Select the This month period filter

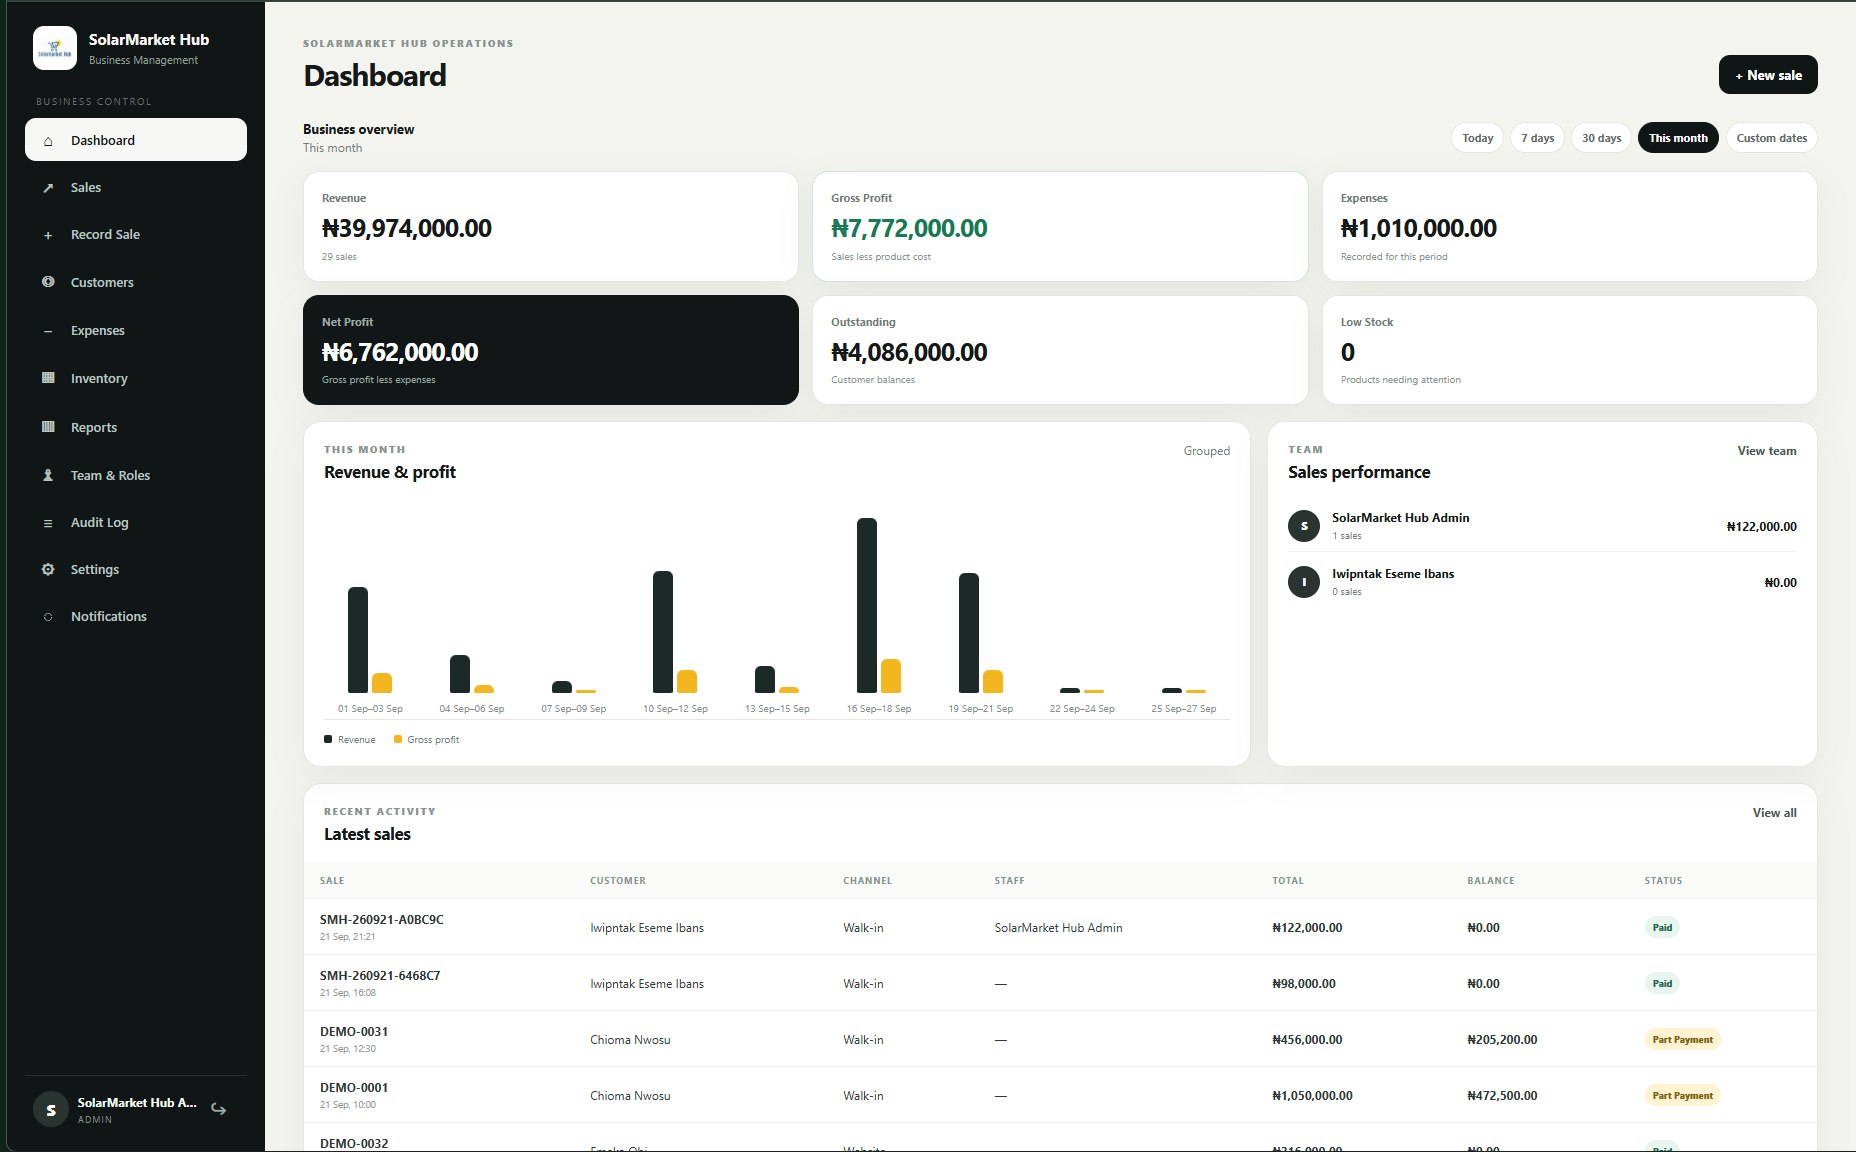point(1678,138)
